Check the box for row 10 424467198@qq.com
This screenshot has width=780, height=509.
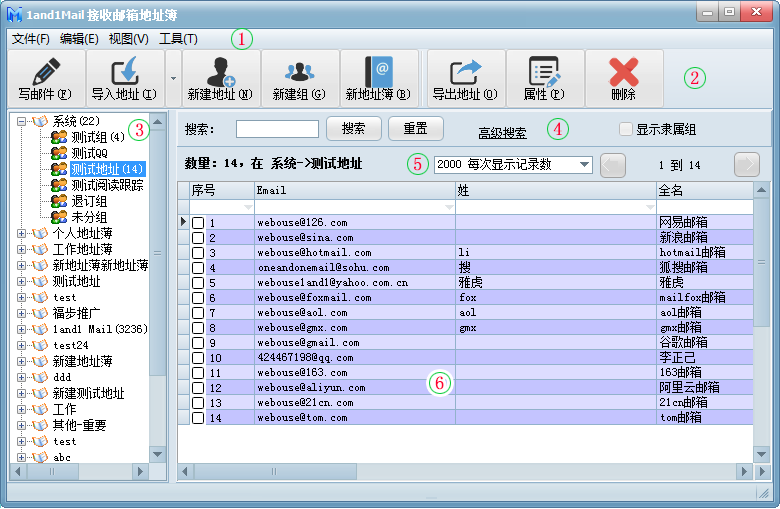198,358
